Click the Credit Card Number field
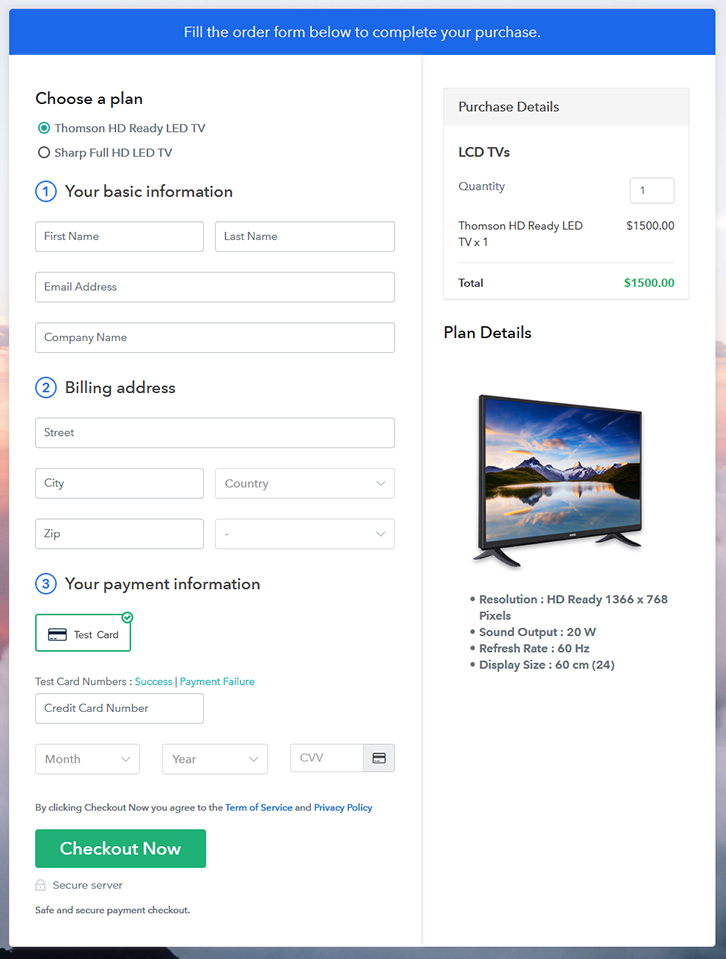 click(119, 708)
